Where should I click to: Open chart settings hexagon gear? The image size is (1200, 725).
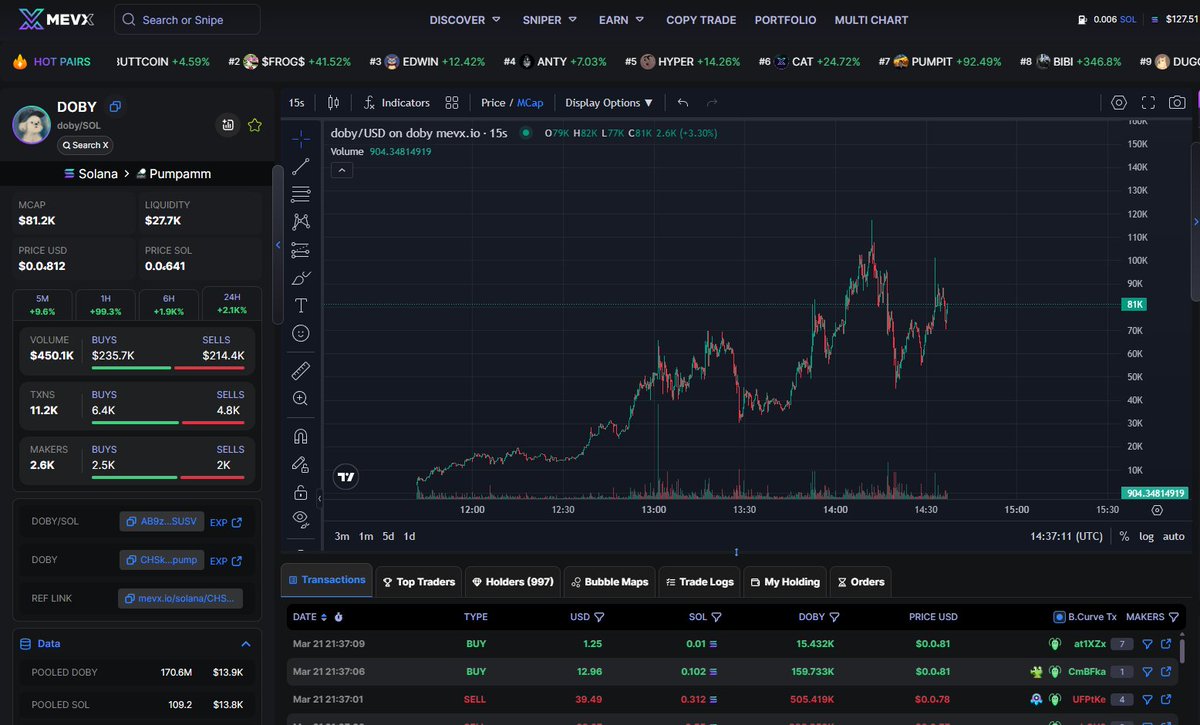pyautogui.click(x=1119, y=103)
